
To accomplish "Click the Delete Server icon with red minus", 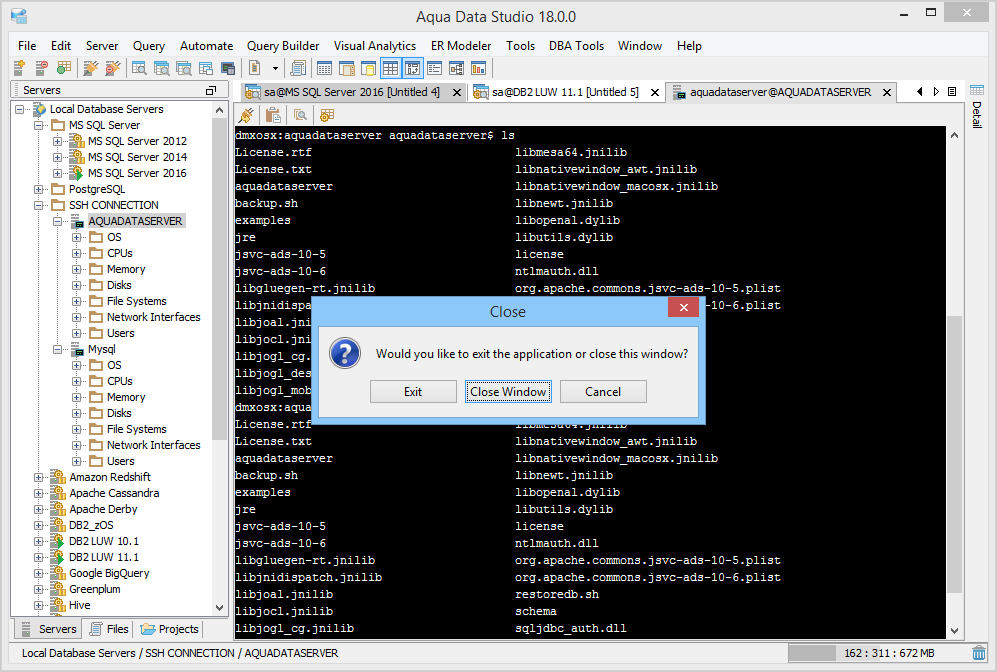I will [41, 68].
